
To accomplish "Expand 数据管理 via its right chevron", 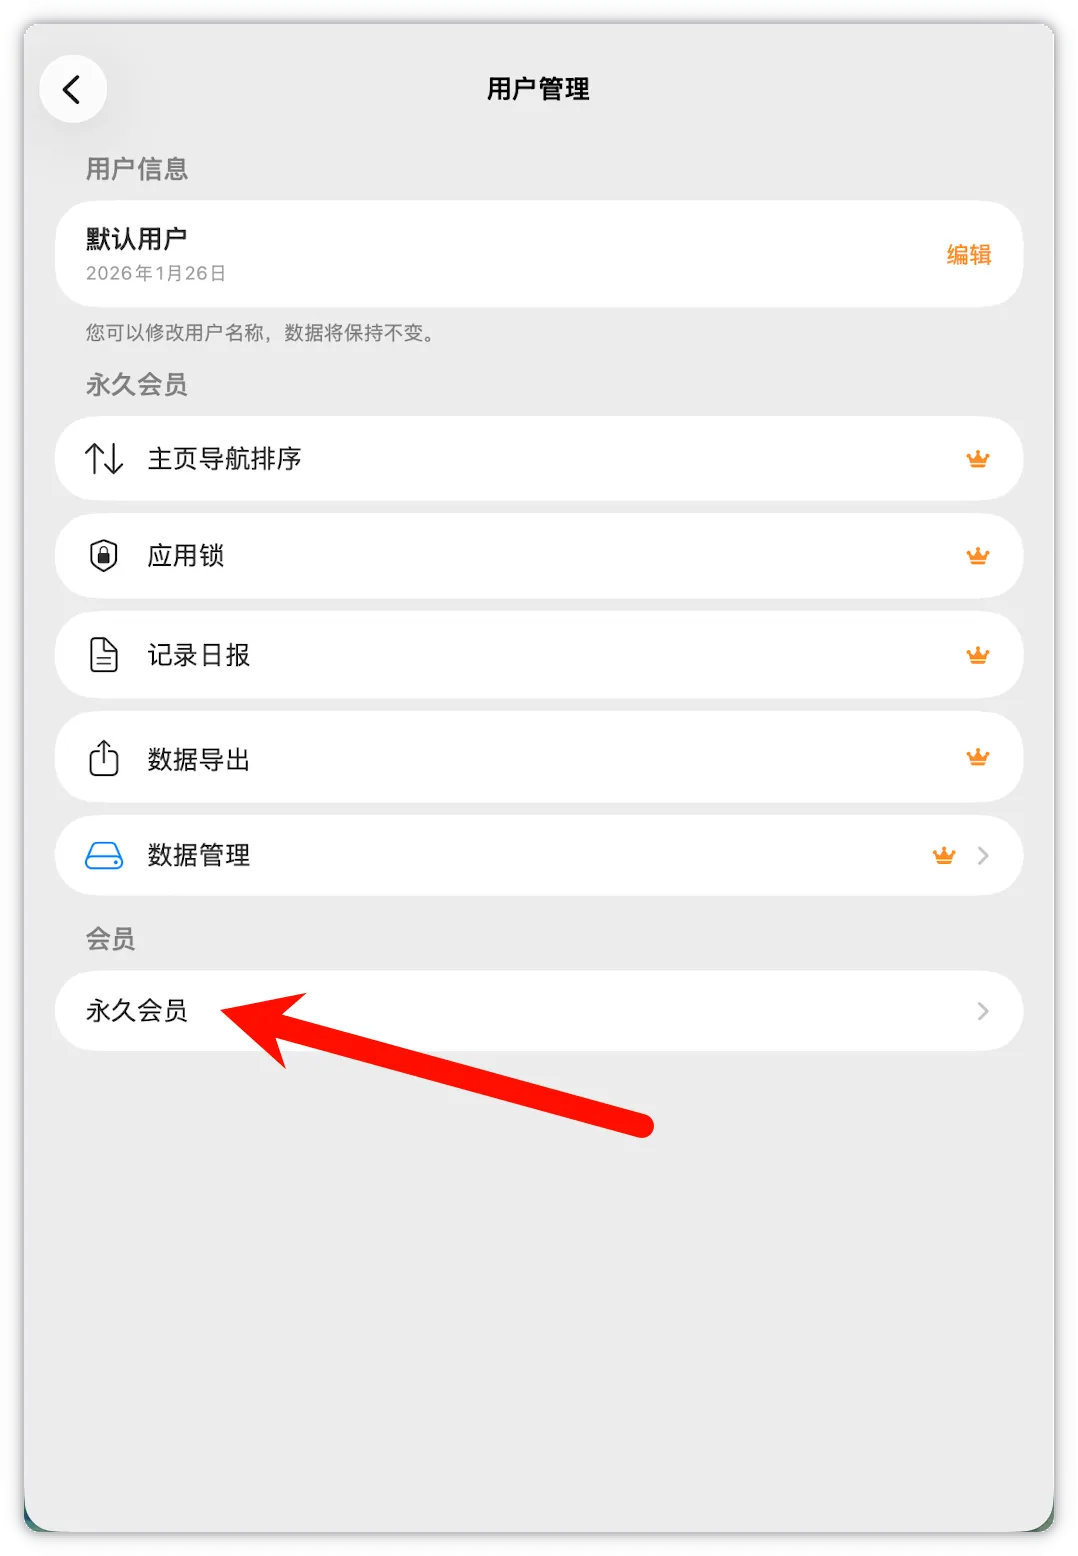I will click(983, 855).
